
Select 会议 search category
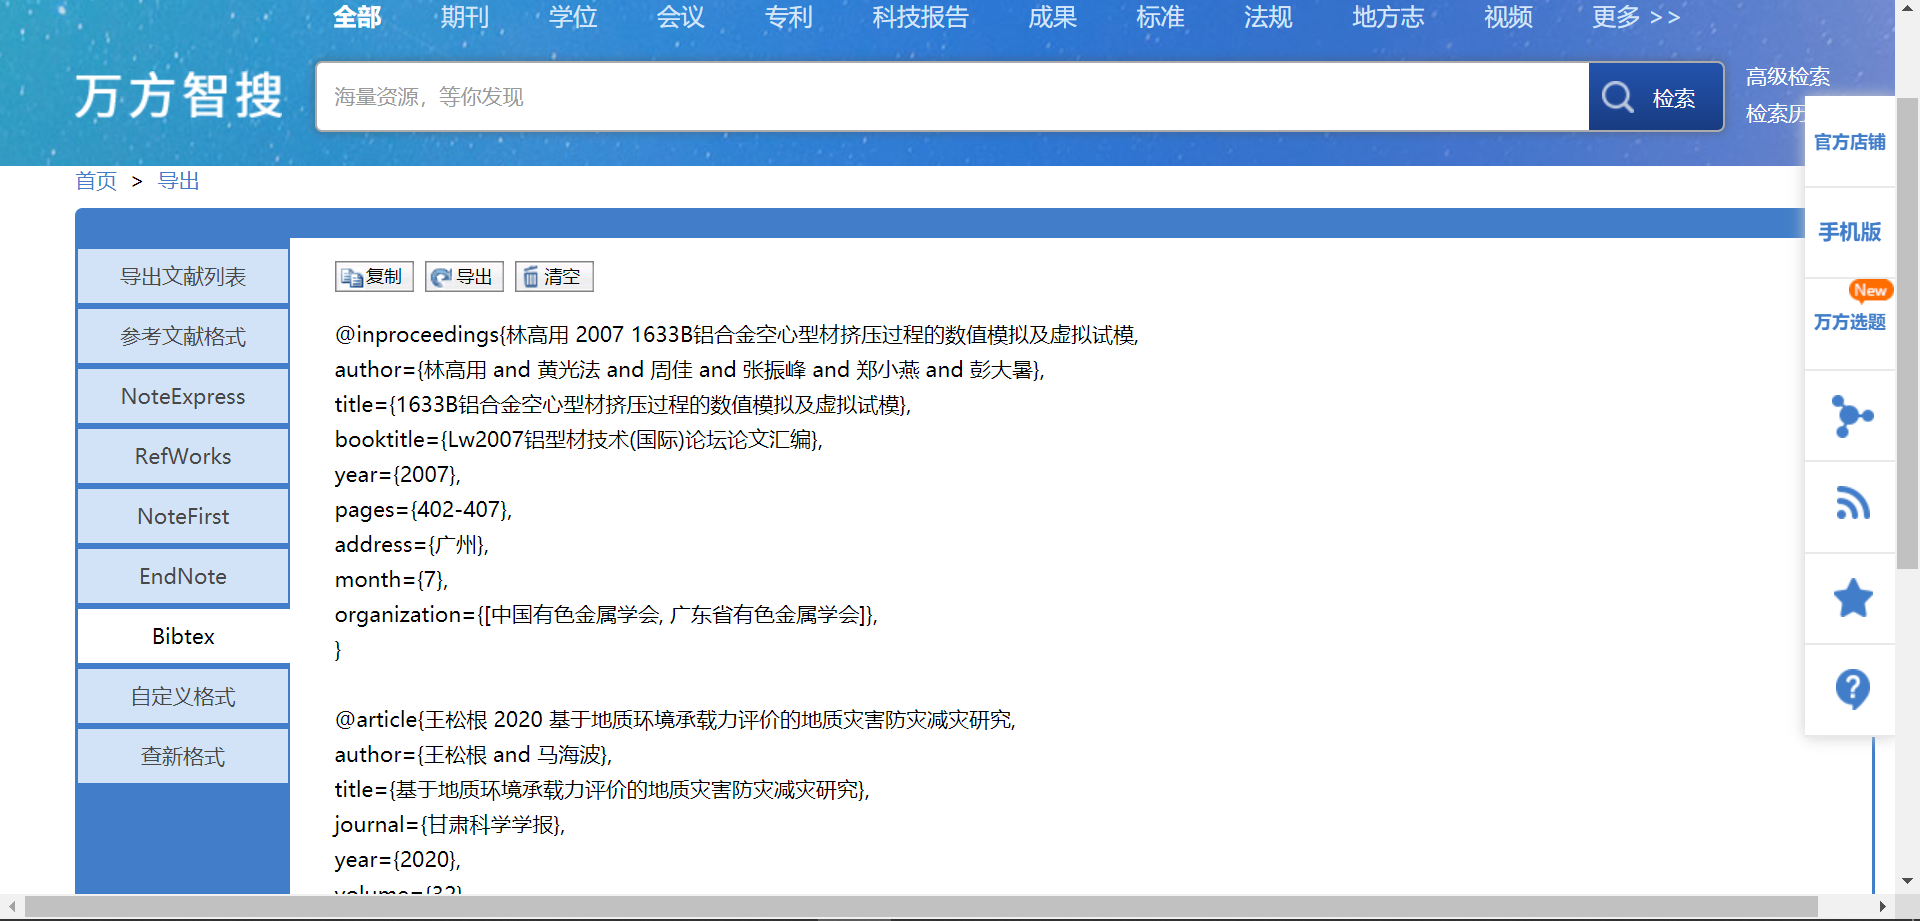pos(681,17)
